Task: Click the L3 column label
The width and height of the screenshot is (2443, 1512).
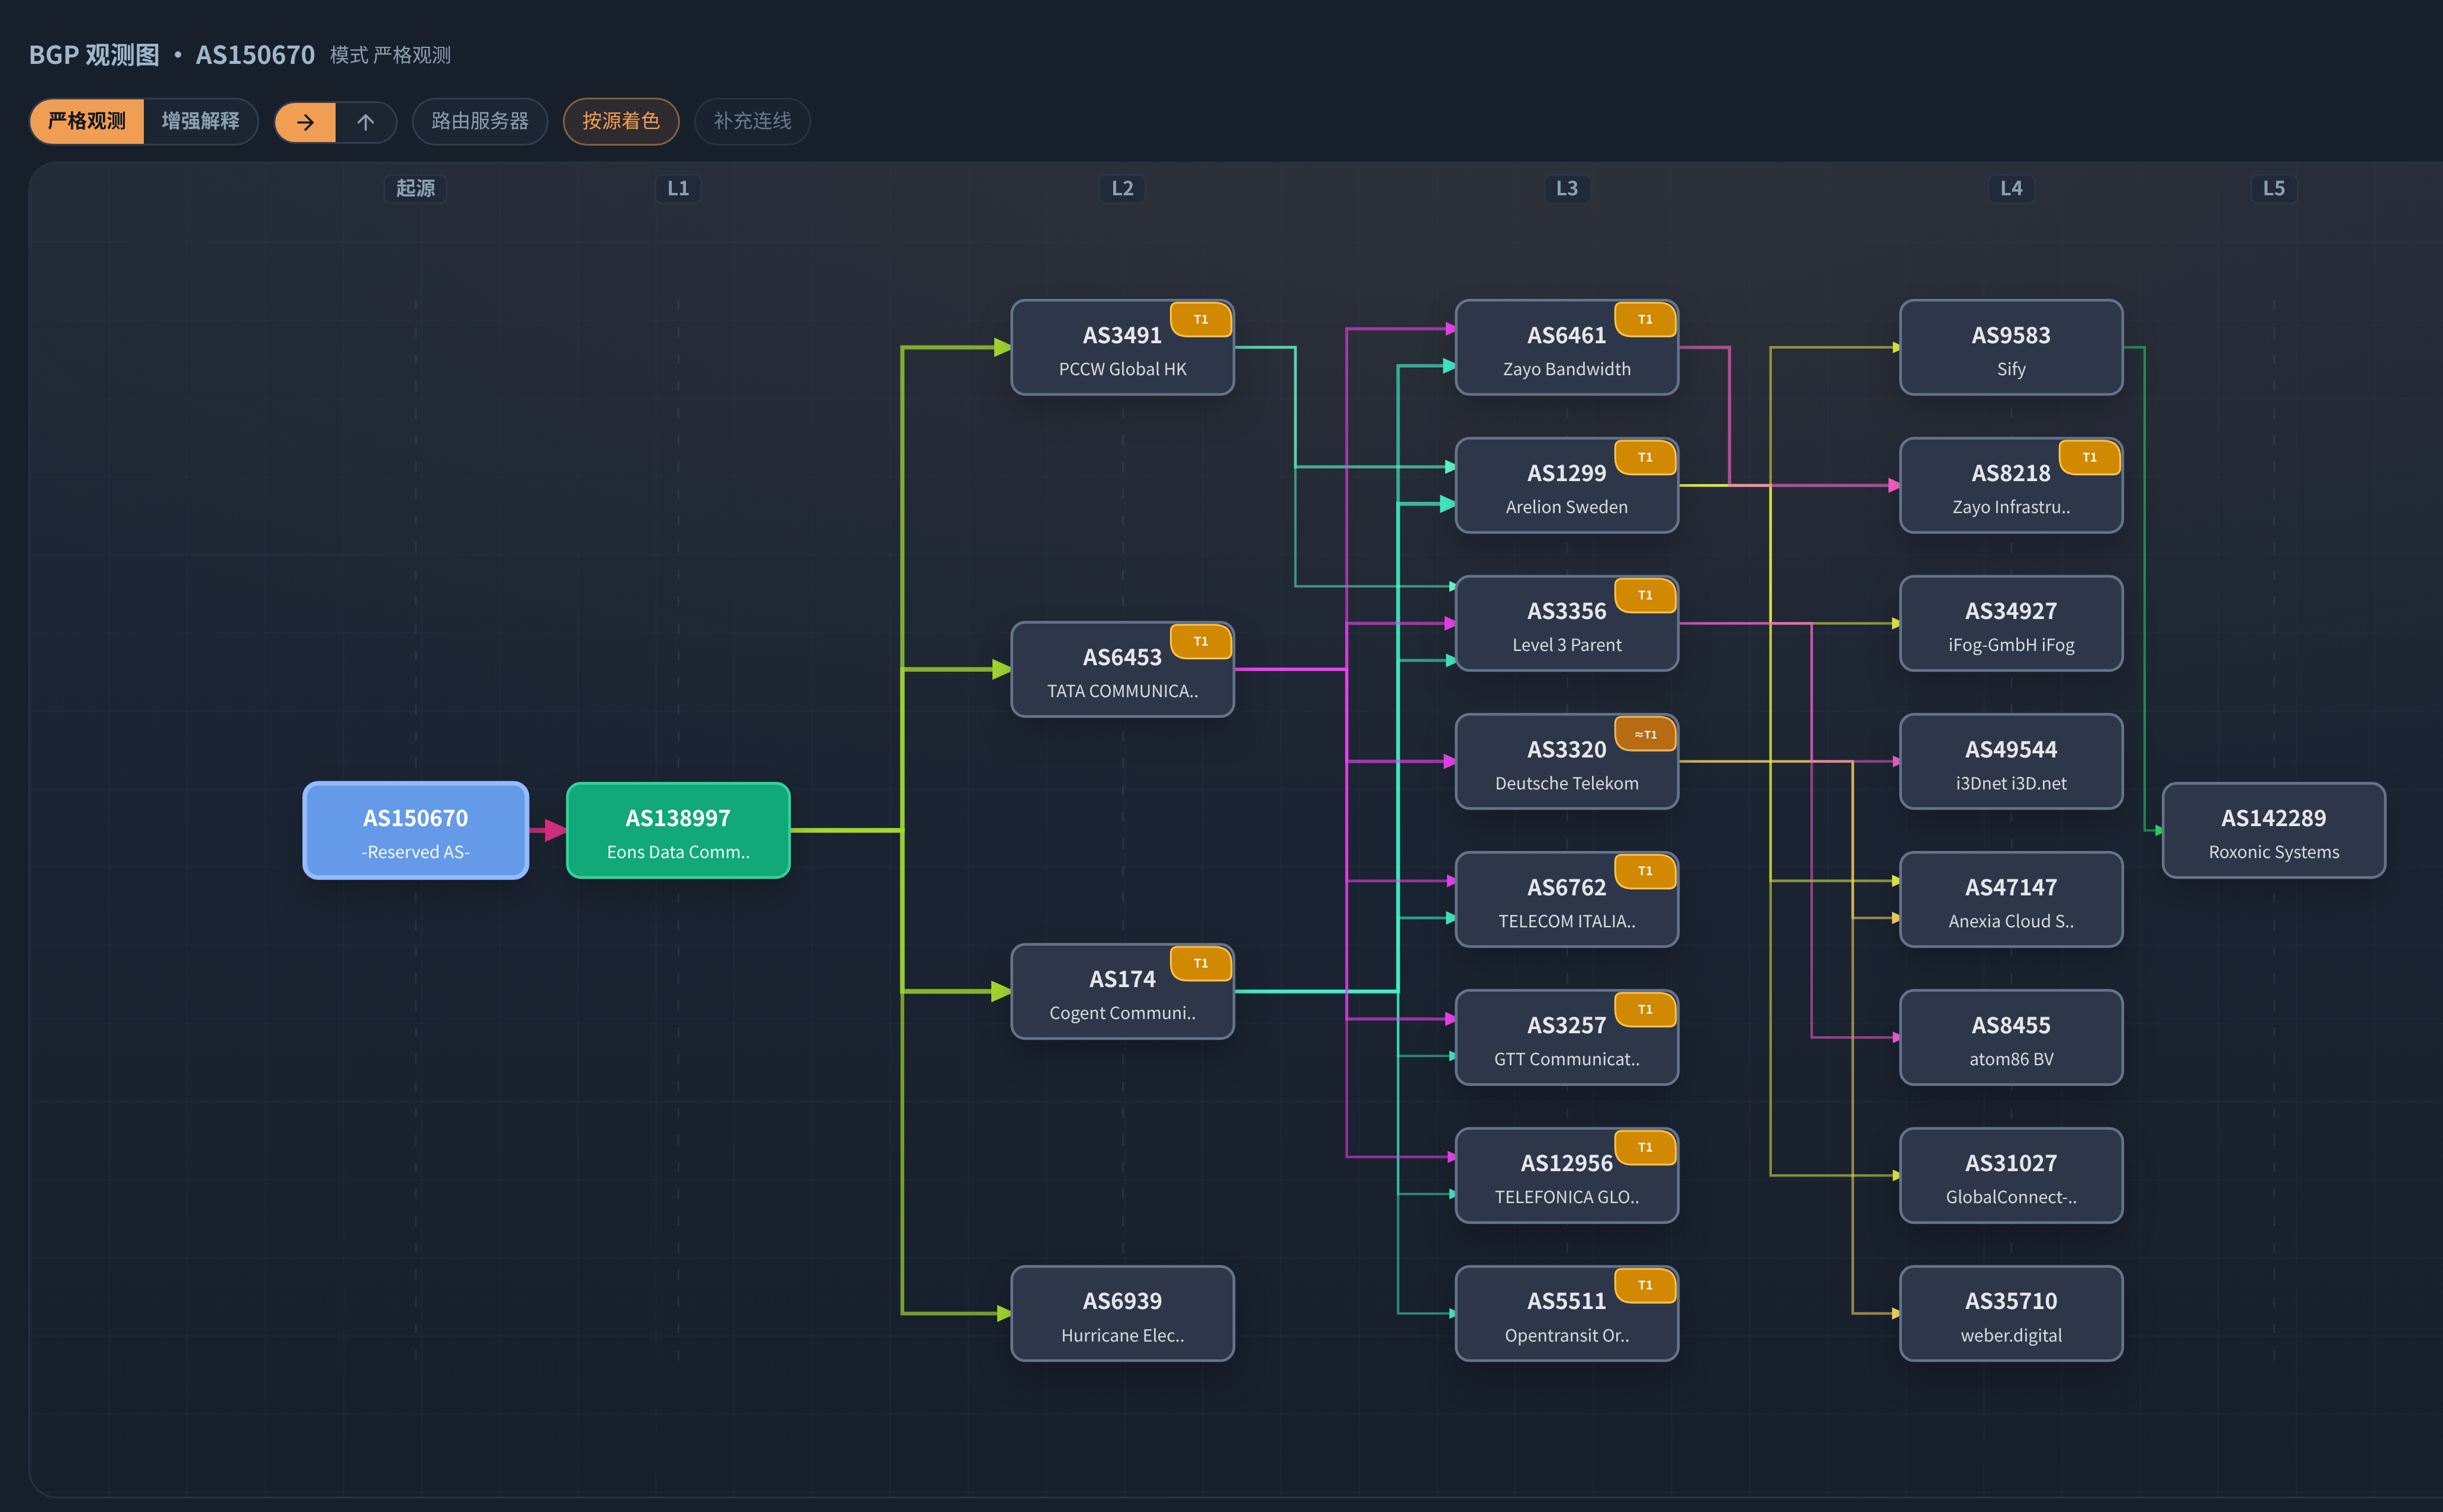Action: tap(1567, 188)
